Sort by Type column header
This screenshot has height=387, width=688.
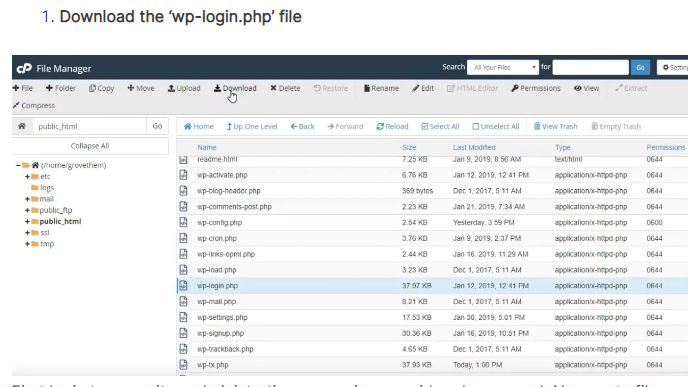pos(563,147)
